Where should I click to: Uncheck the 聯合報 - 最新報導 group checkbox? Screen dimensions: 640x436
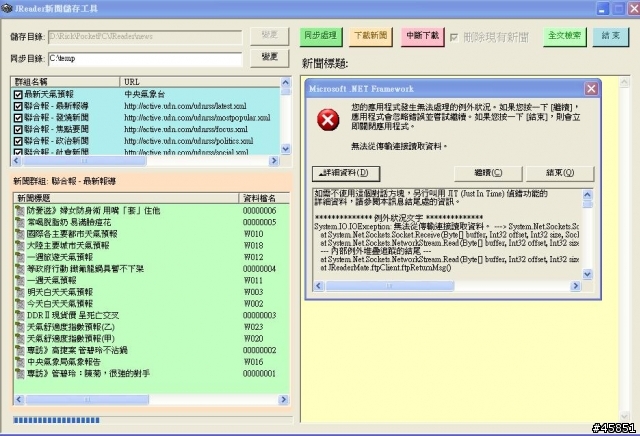click(x=18, y=106)
